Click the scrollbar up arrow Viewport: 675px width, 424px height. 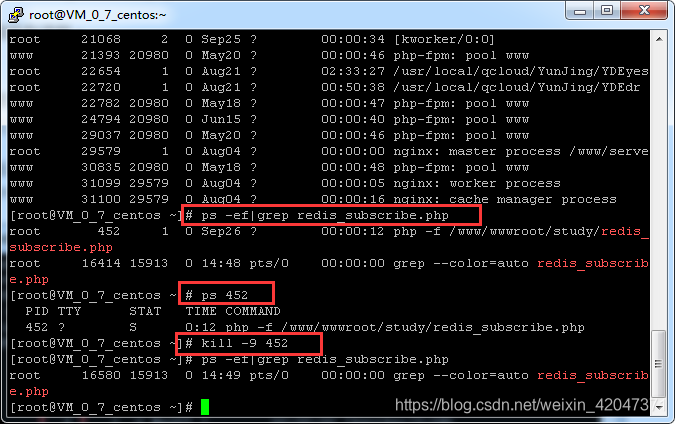click(x=659, y=39)
